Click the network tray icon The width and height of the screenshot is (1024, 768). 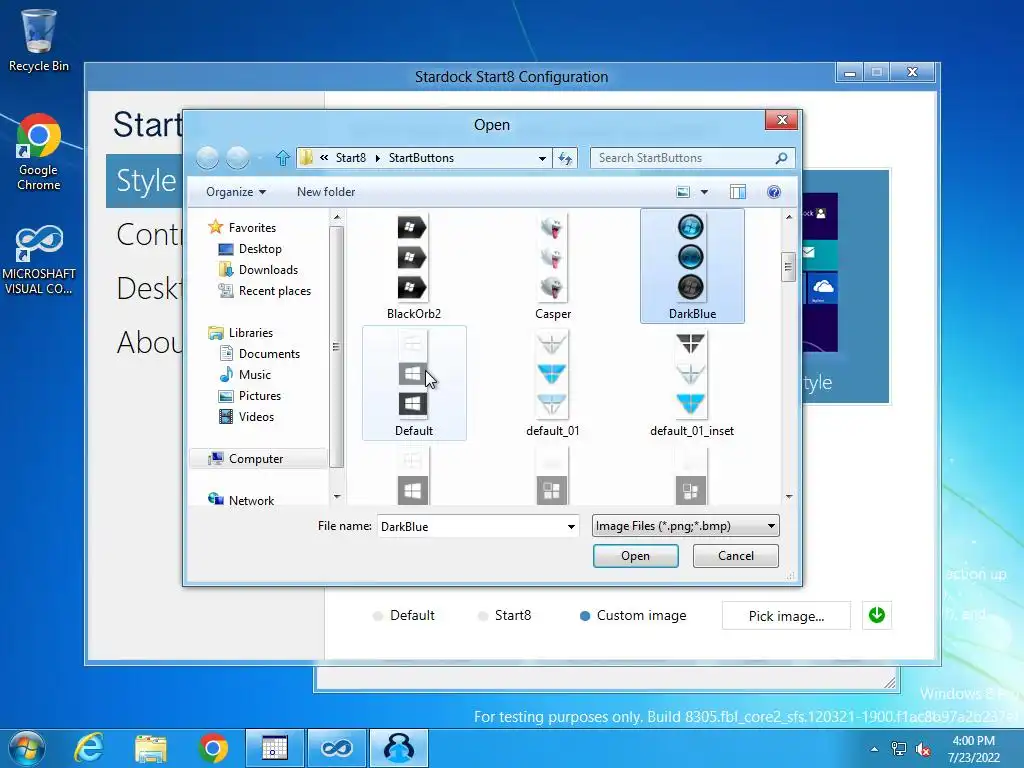point(899,749)
